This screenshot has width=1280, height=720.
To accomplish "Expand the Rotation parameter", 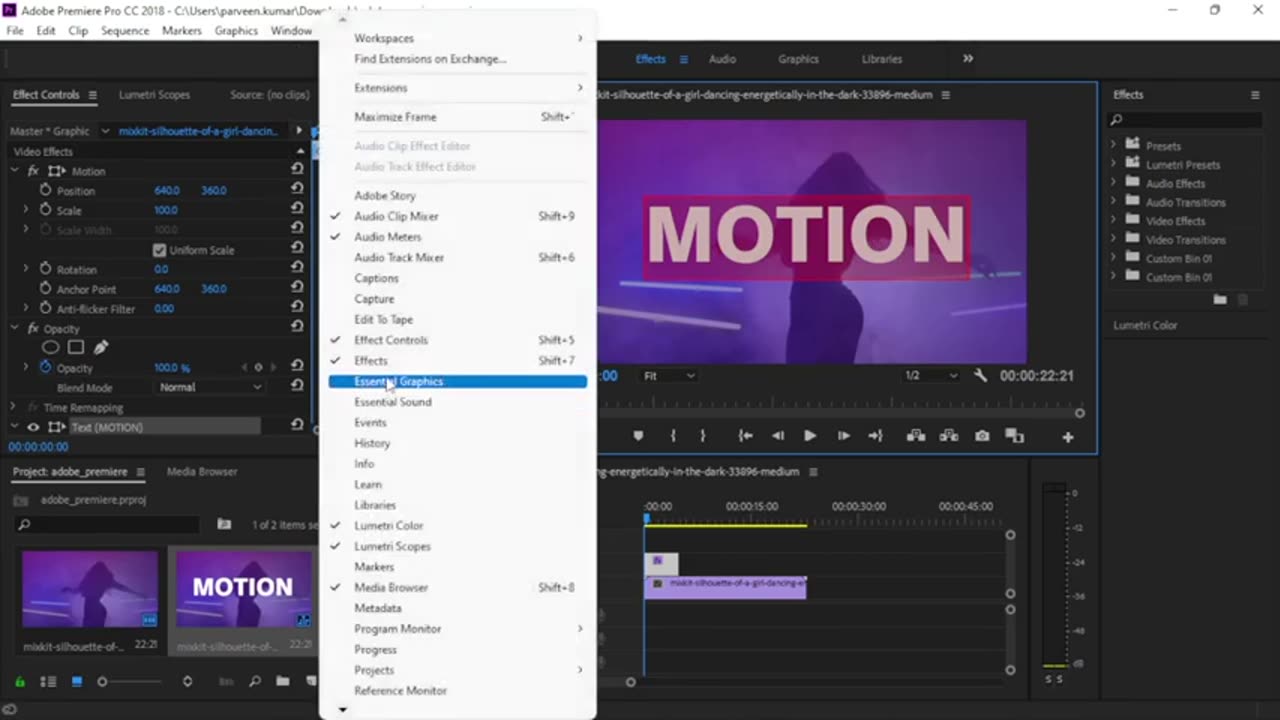I will (x=26, y=269).
